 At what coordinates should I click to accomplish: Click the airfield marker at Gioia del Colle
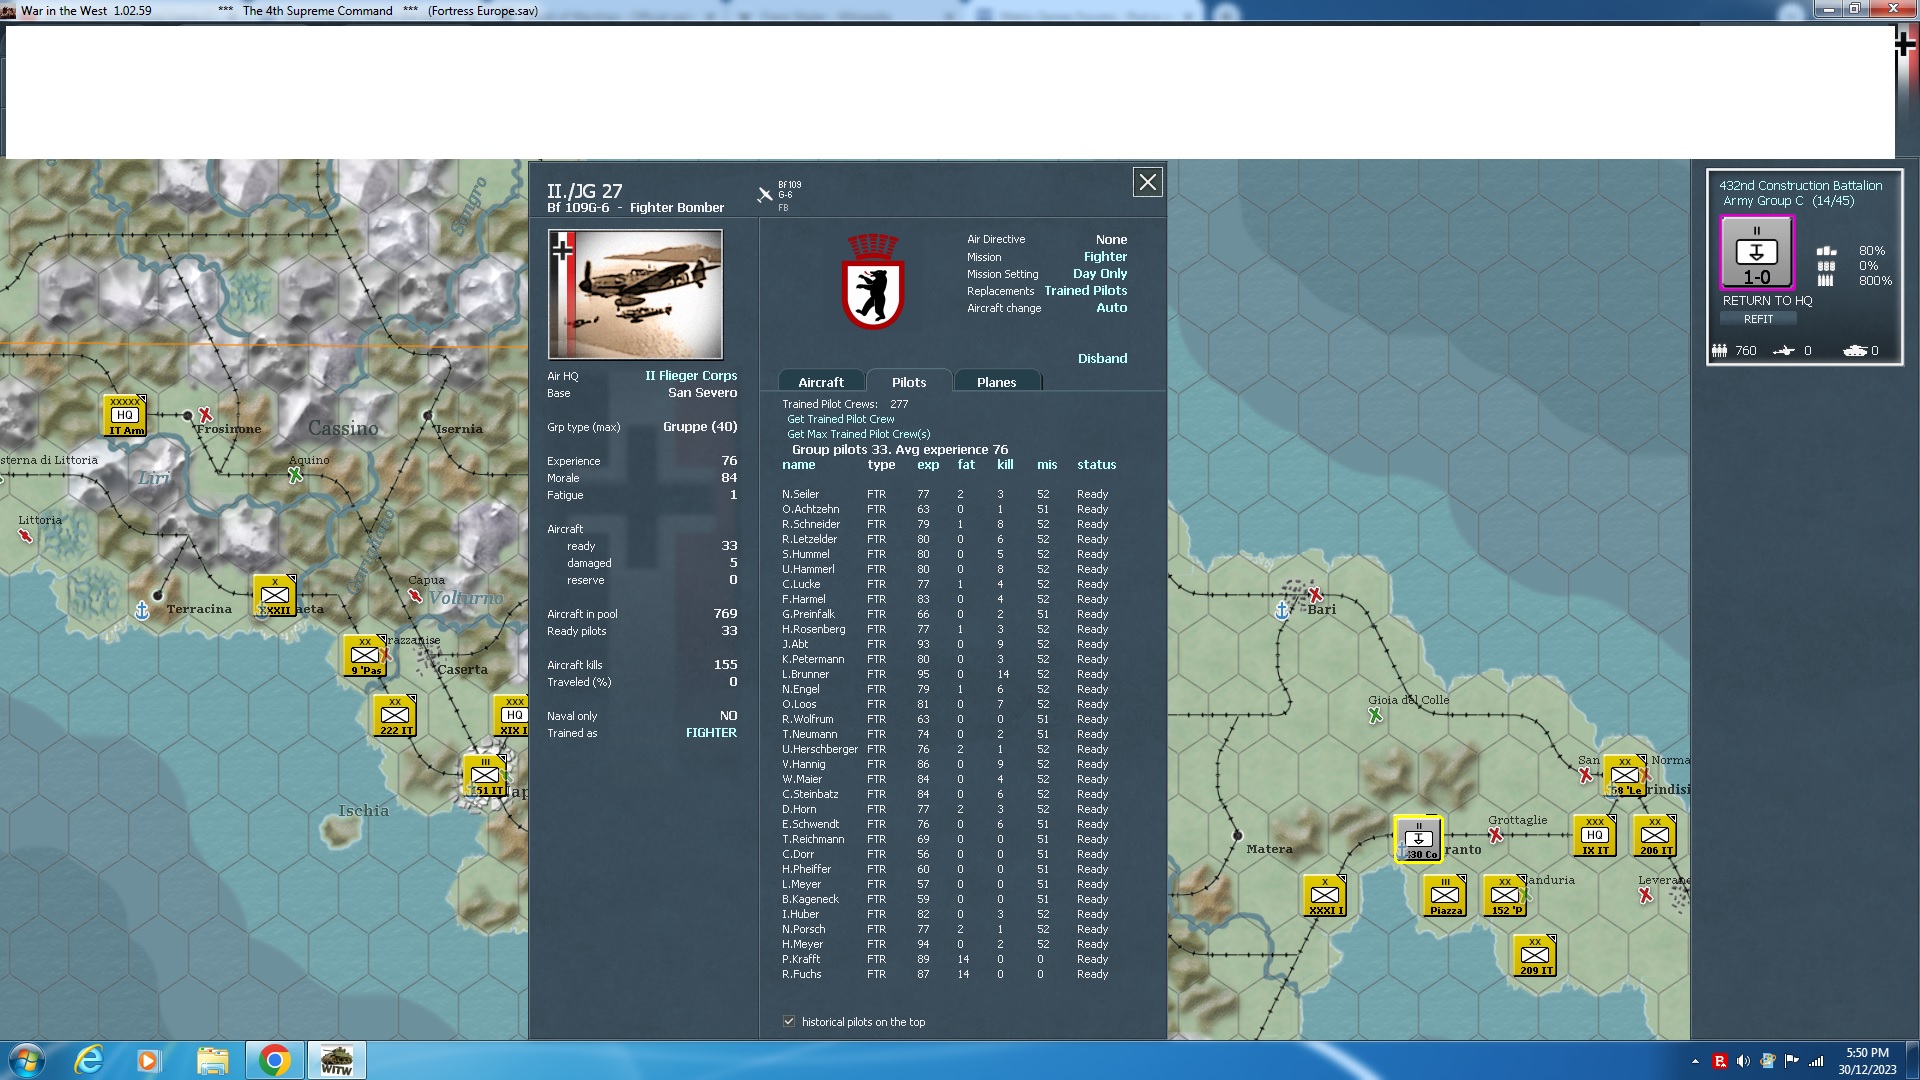(1375, 712)
